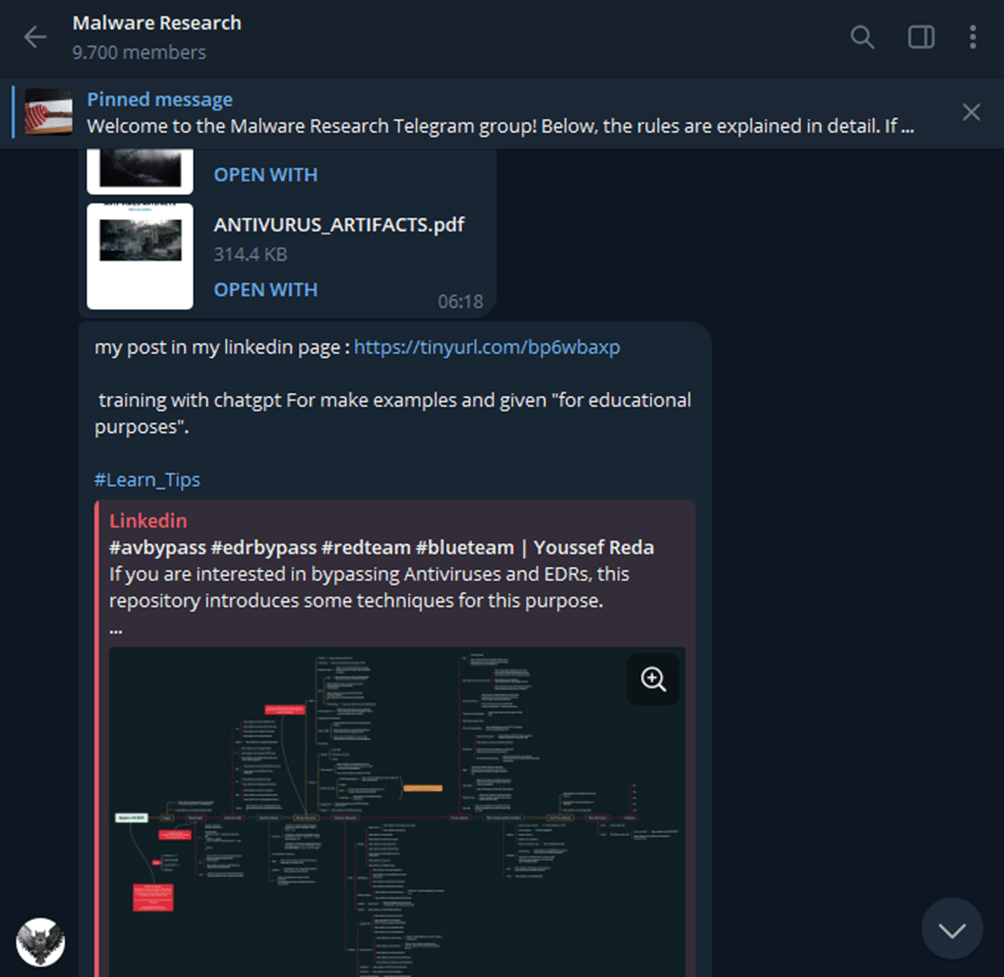
Task: Select the #Learn_Tips hashtag
Action: pyautogui.click(x=147, y=480)
